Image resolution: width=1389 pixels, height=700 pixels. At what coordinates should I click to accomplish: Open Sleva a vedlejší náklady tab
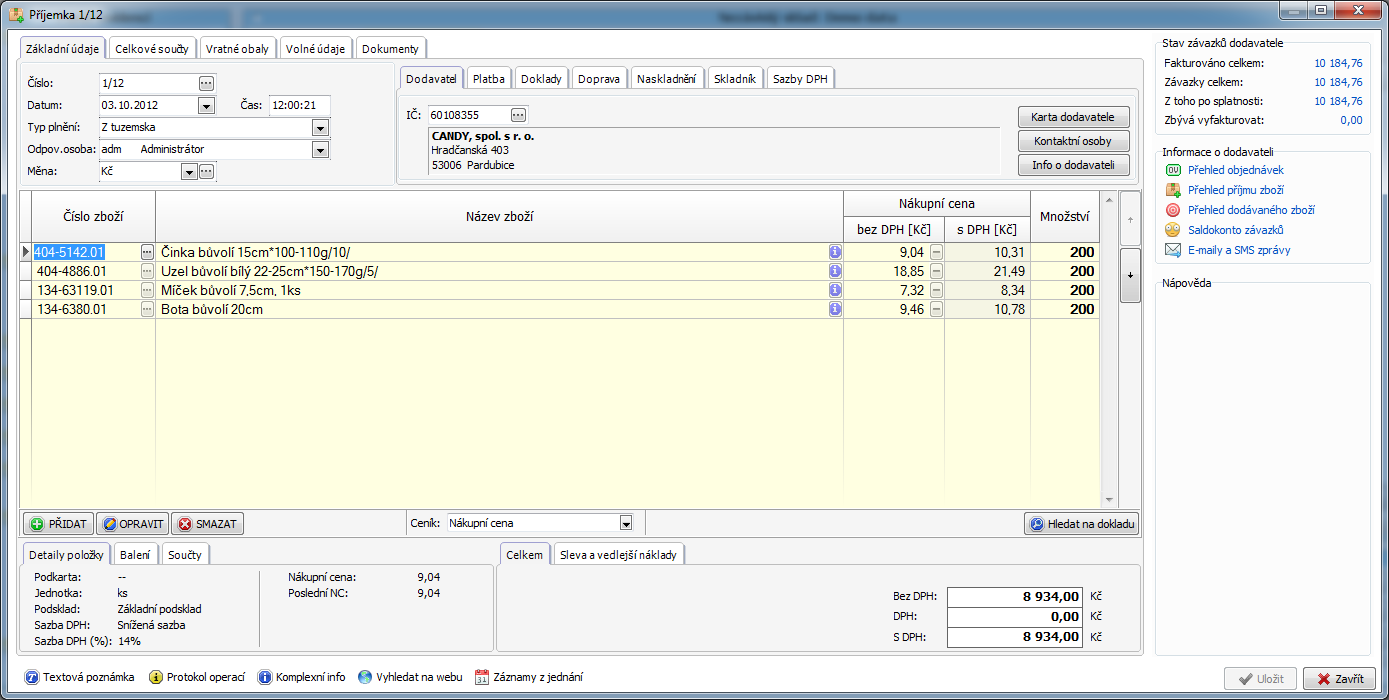pyautogui.click(x=618, y=555)
